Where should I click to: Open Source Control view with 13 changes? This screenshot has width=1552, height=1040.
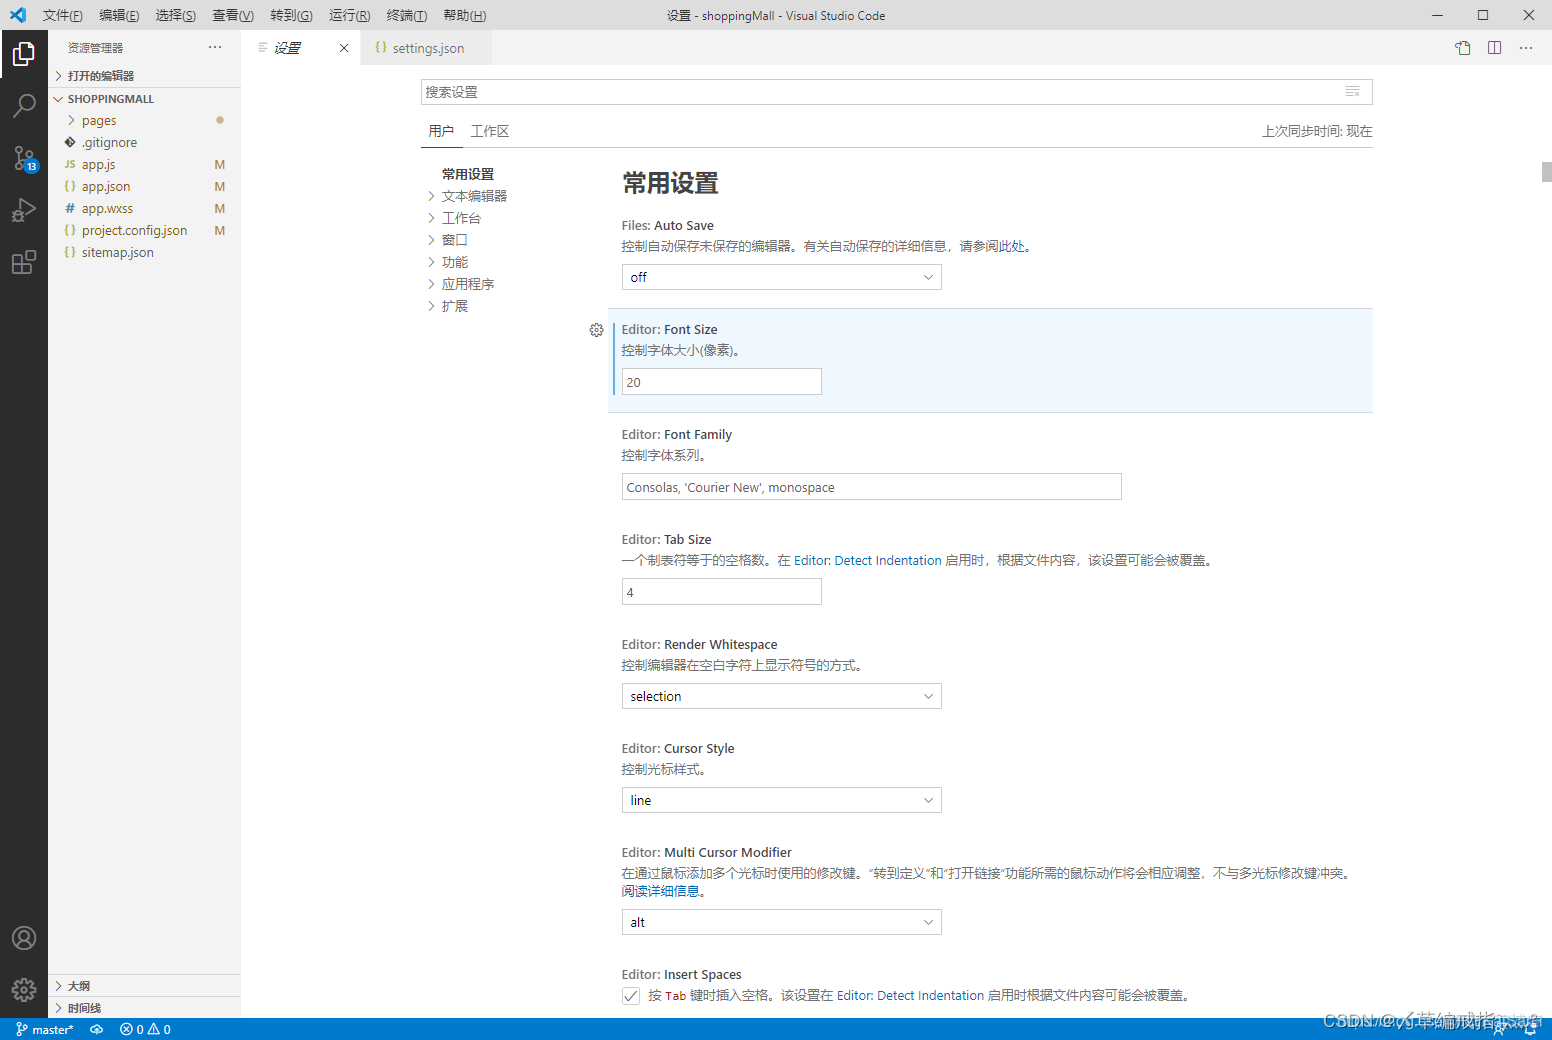[24, 158]
